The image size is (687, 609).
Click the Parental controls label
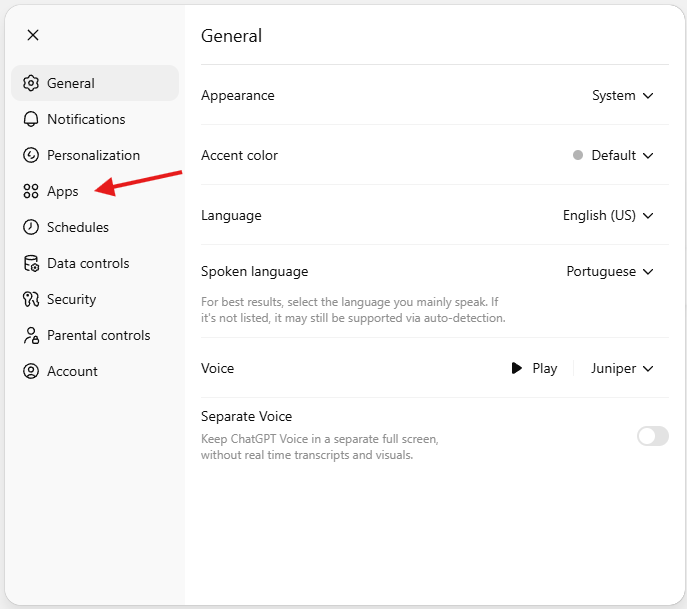tap(99, 335)
